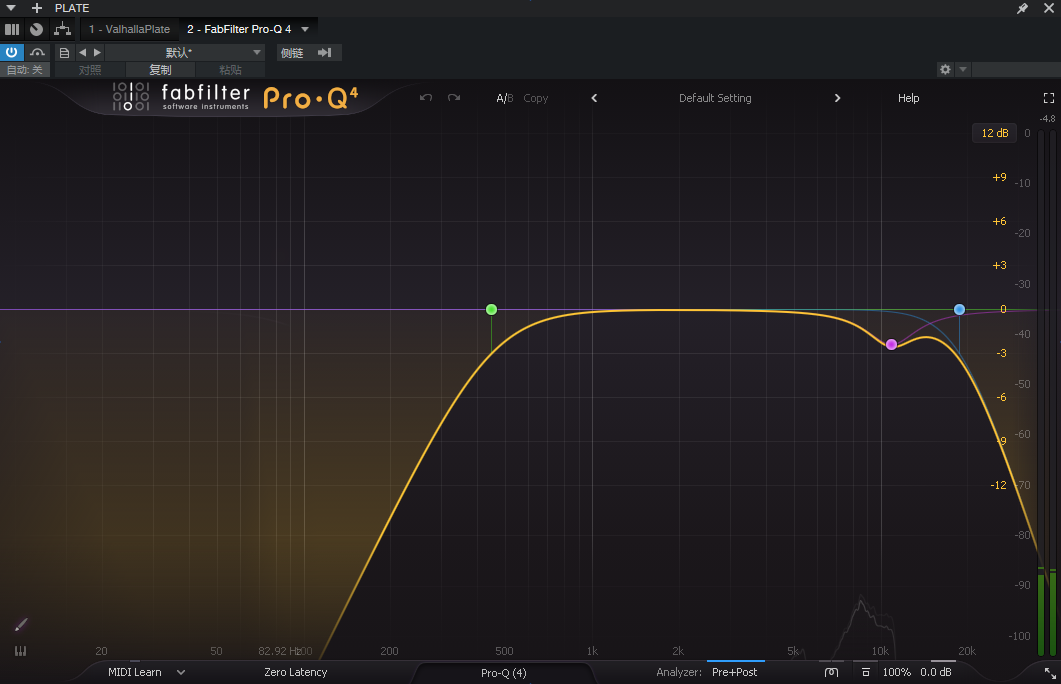Pin the plugin window
Viewport: 1061px width, 684px height.
[1022, 8]
